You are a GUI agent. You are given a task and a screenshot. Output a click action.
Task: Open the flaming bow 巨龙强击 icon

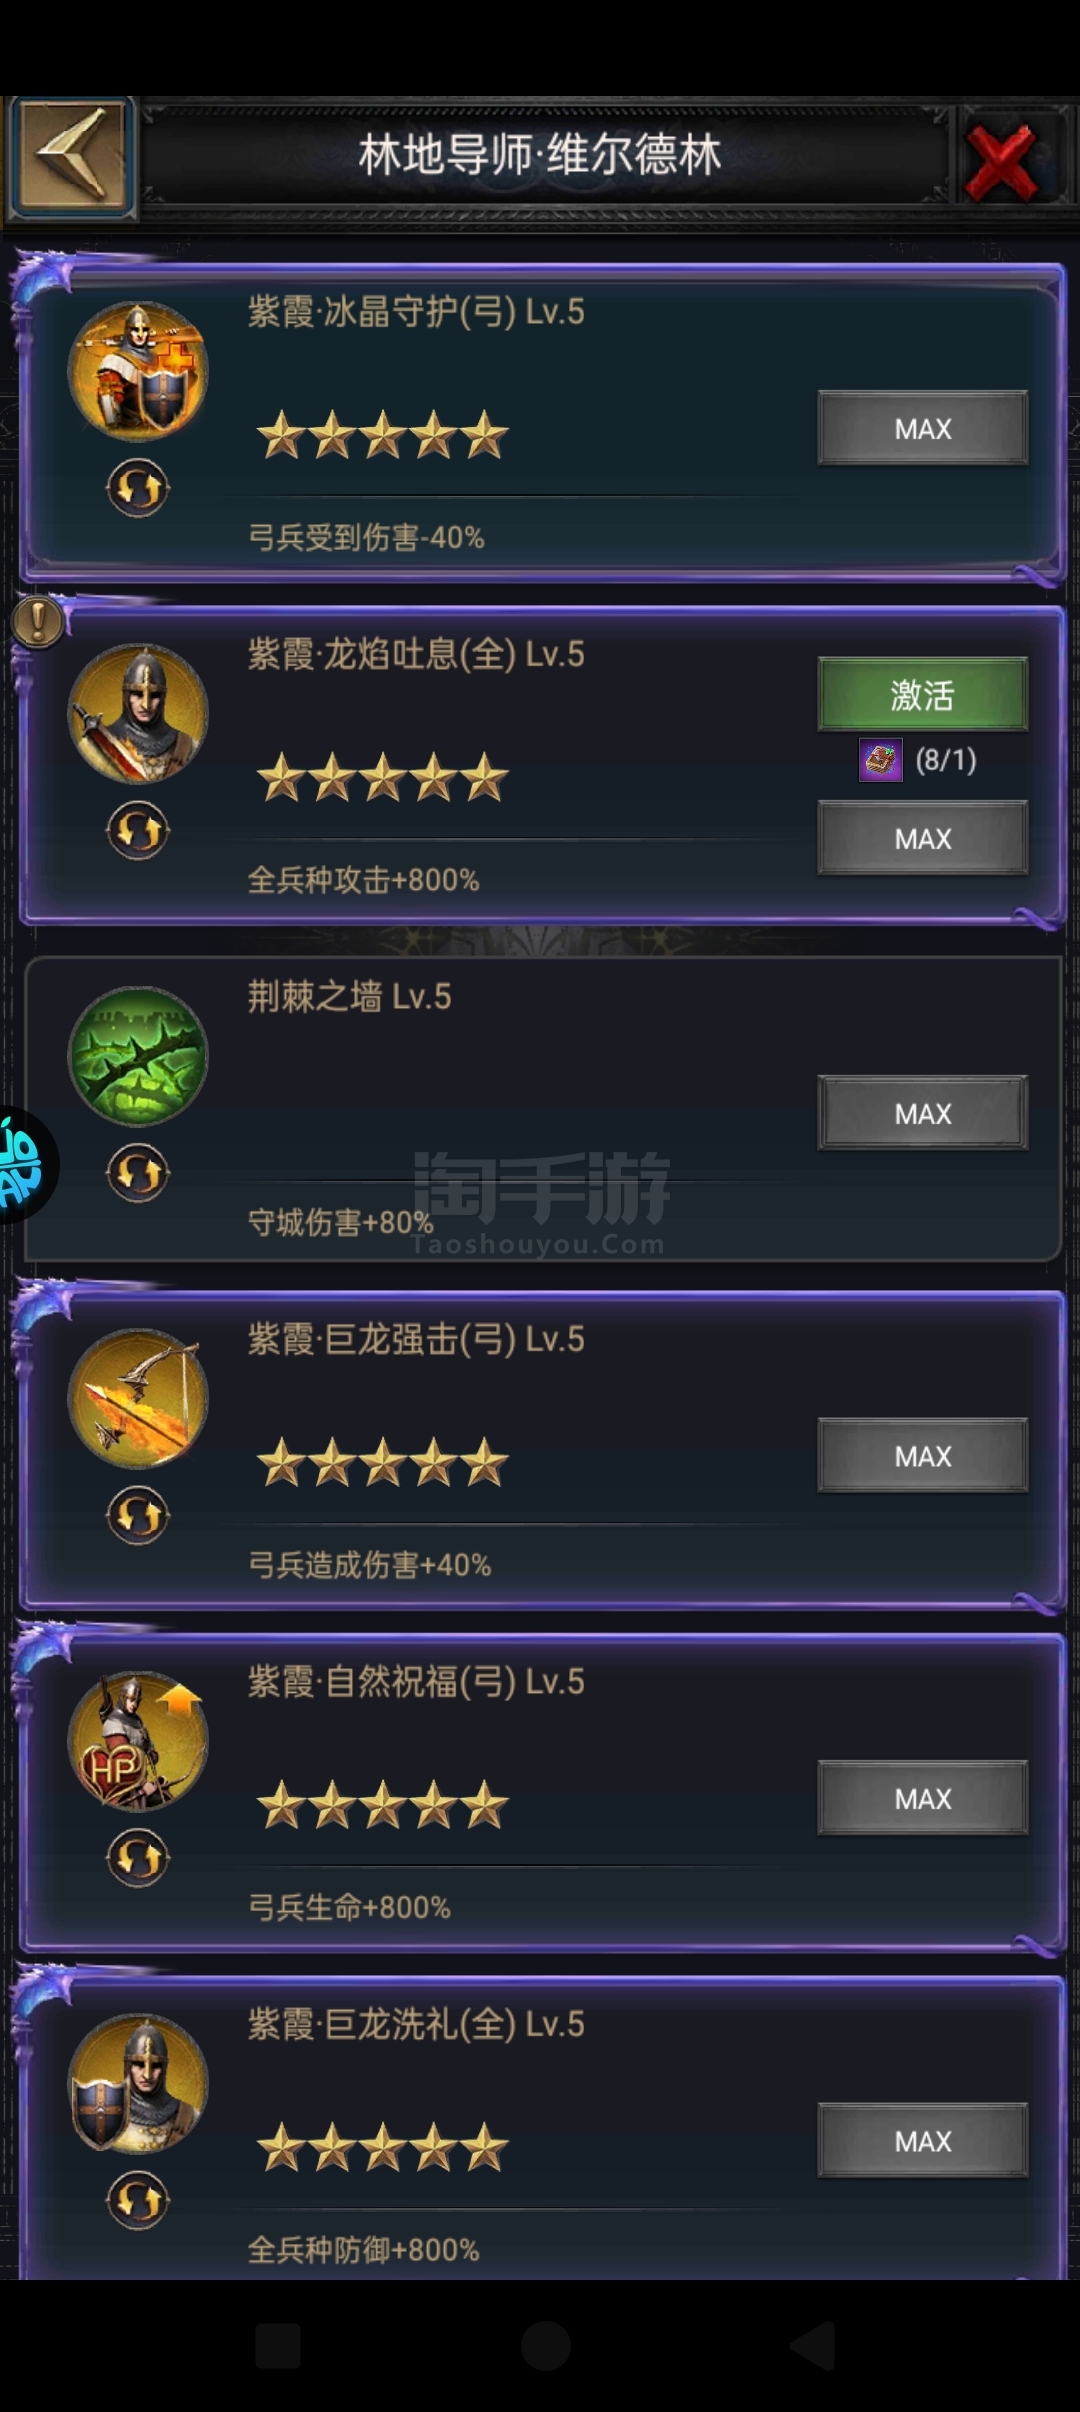(138, 1399)
